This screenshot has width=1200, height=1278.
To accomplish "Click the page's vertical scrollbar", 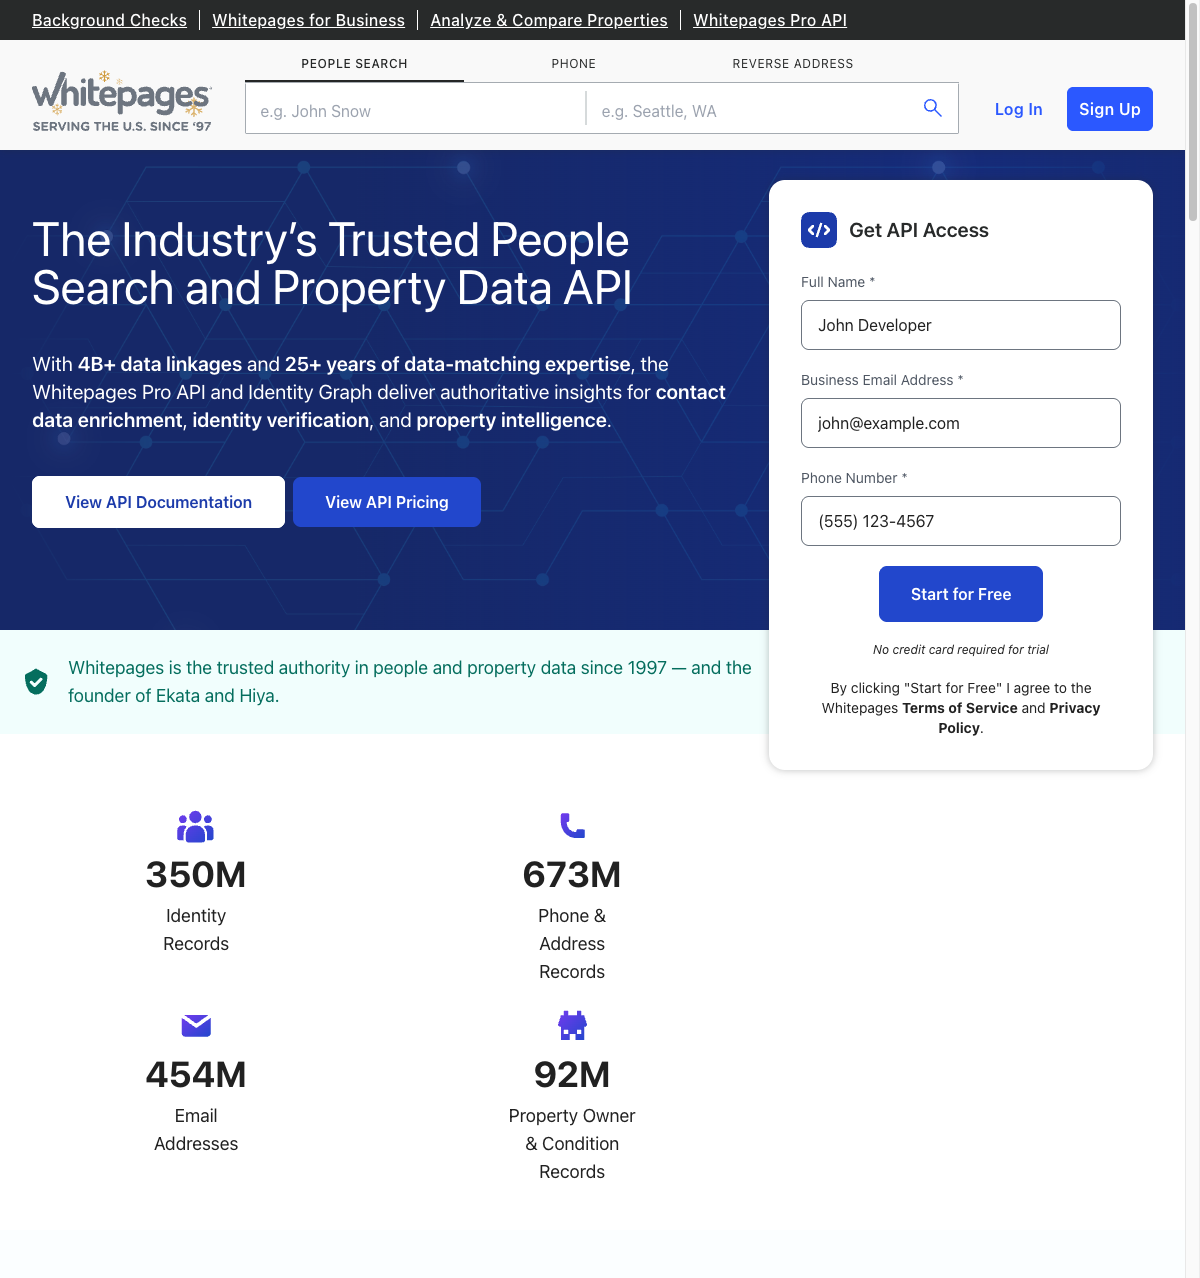I will click(1192, 110).
